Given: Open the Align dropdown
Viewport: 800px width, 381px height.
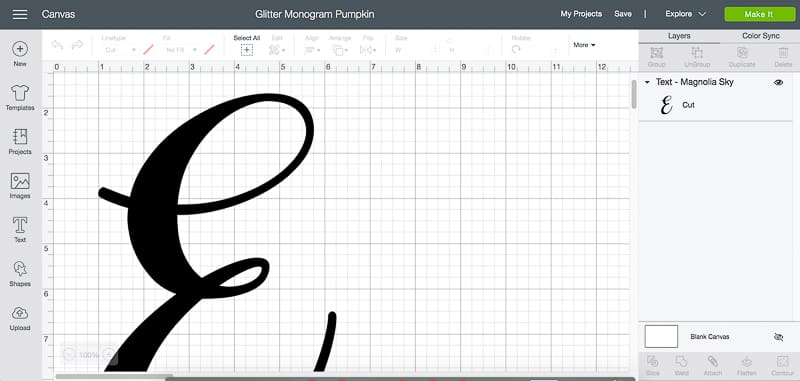Looking at the screenshot, I should tap(312, 50).
